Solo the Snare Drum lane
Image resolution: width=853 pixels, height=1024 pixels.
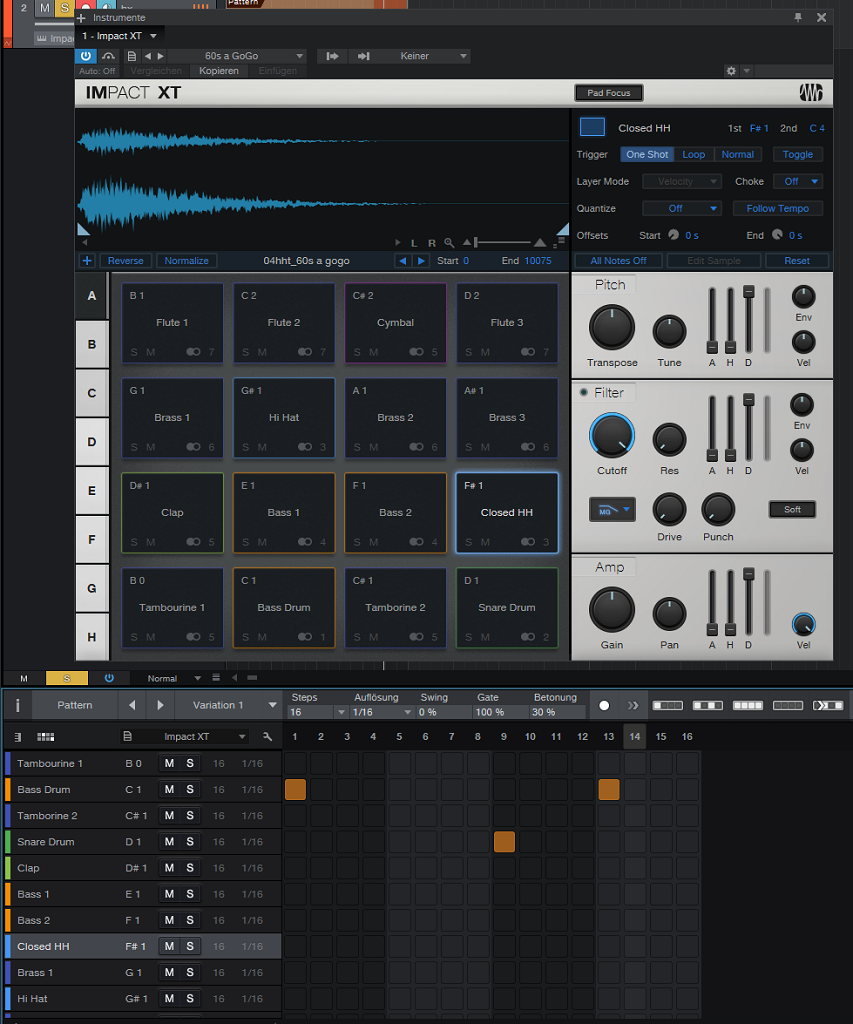[190, 842]
